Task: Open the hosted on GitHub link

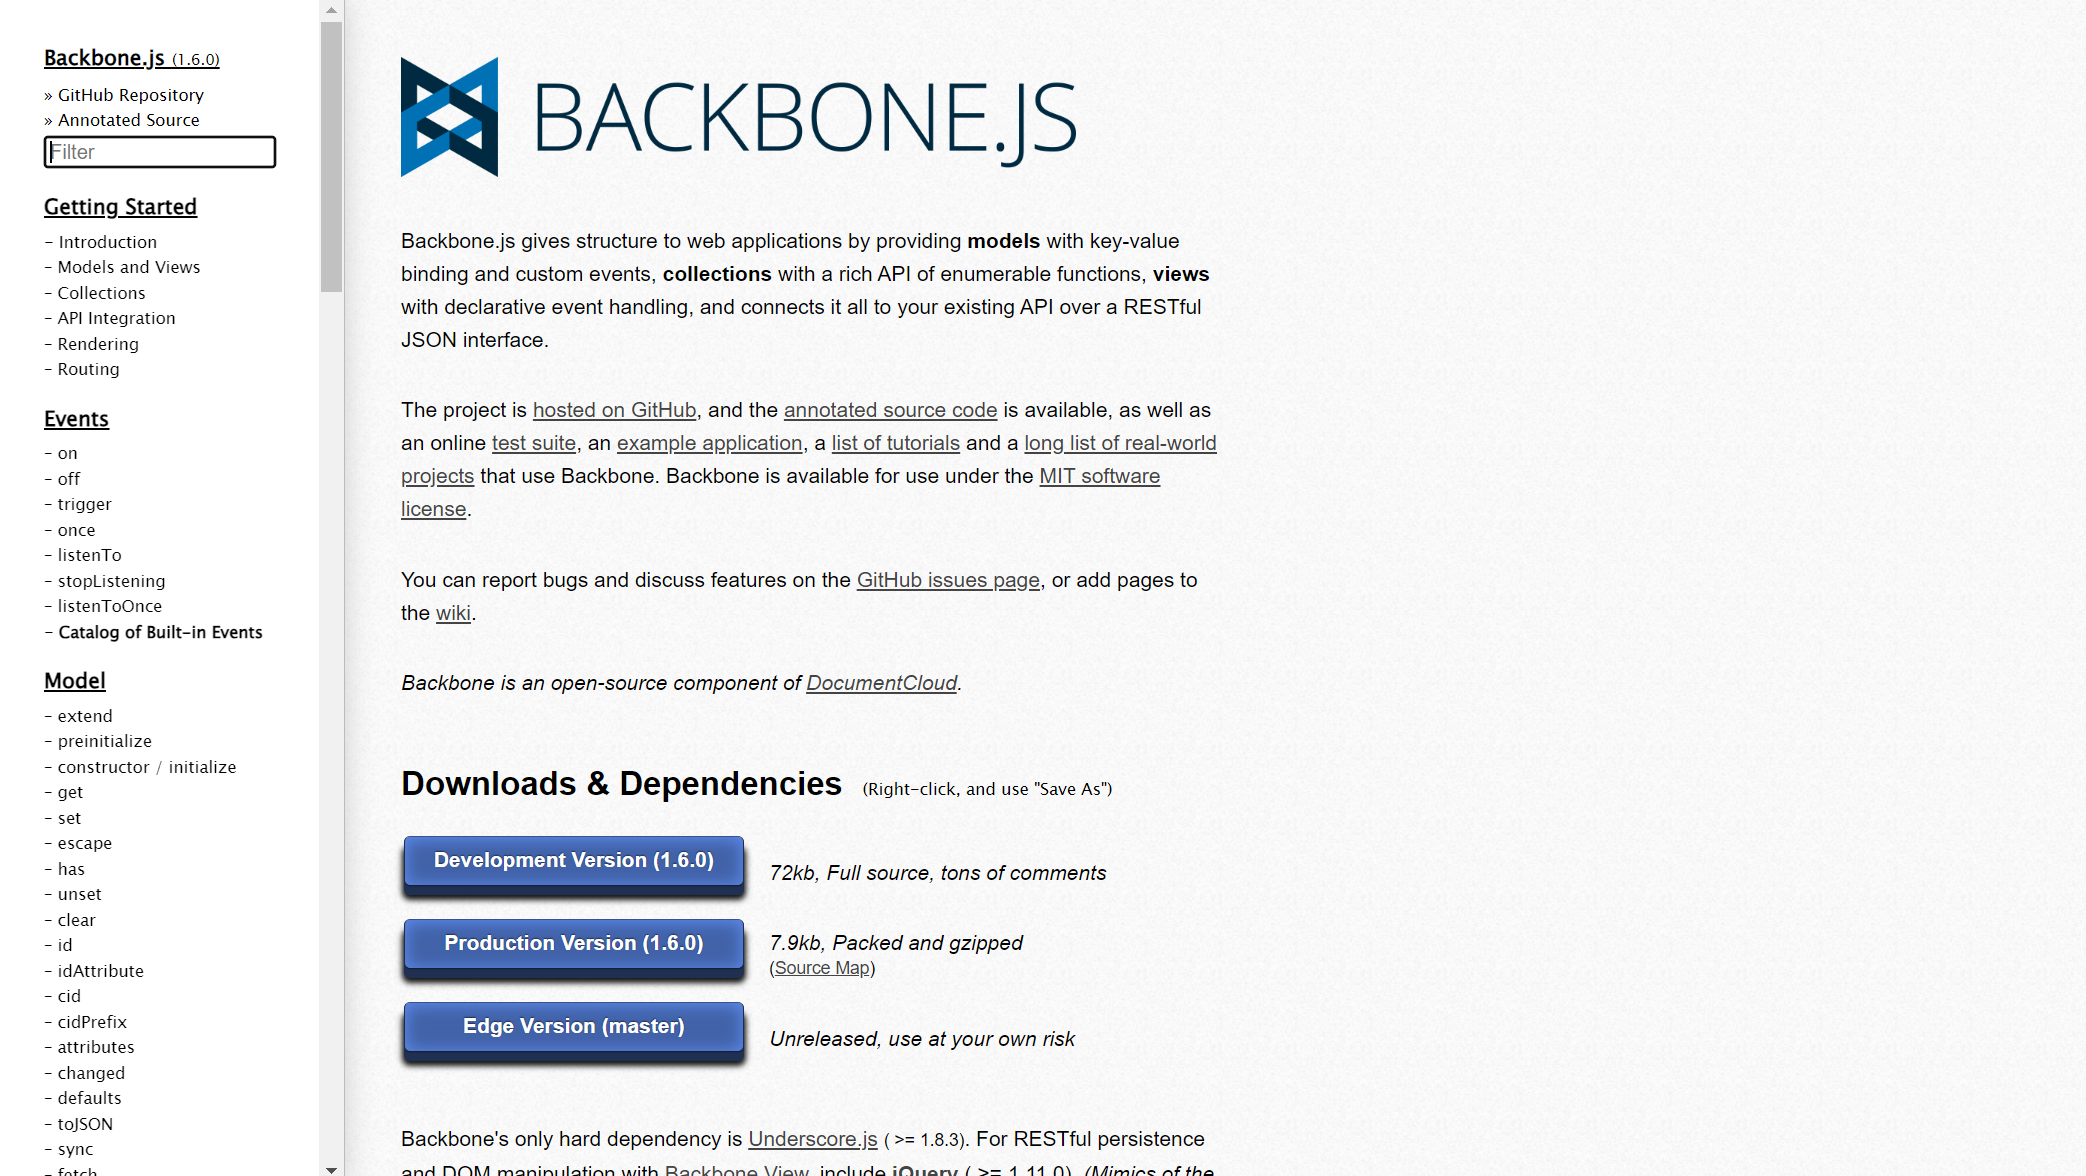Action: coord(615,410)
